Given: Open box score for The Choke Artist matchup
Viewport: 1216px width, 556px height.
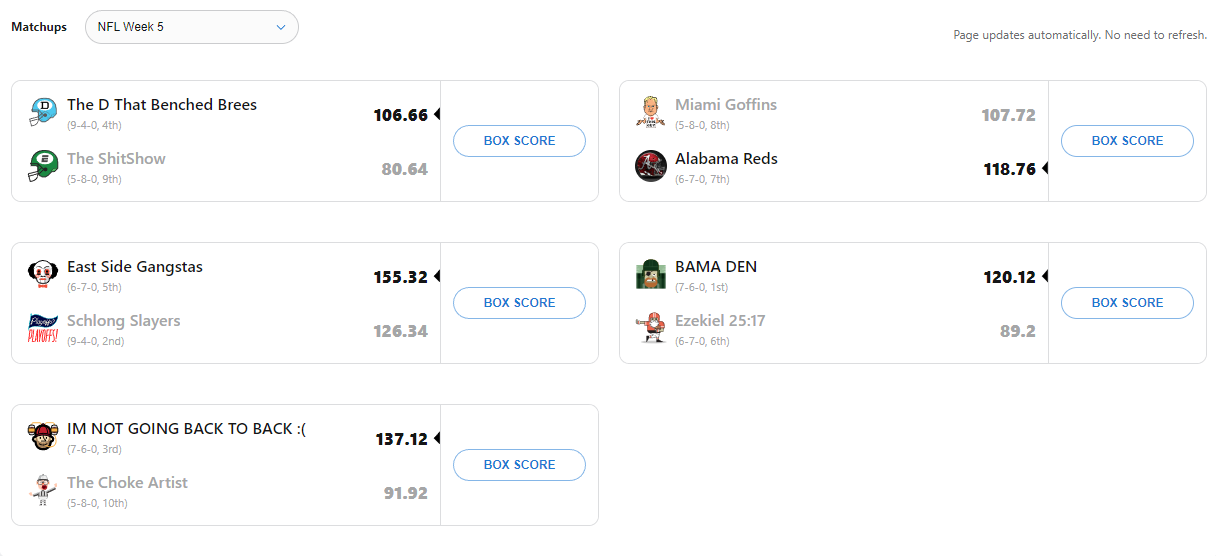Looking at the screenshot, I should point(519,465).
